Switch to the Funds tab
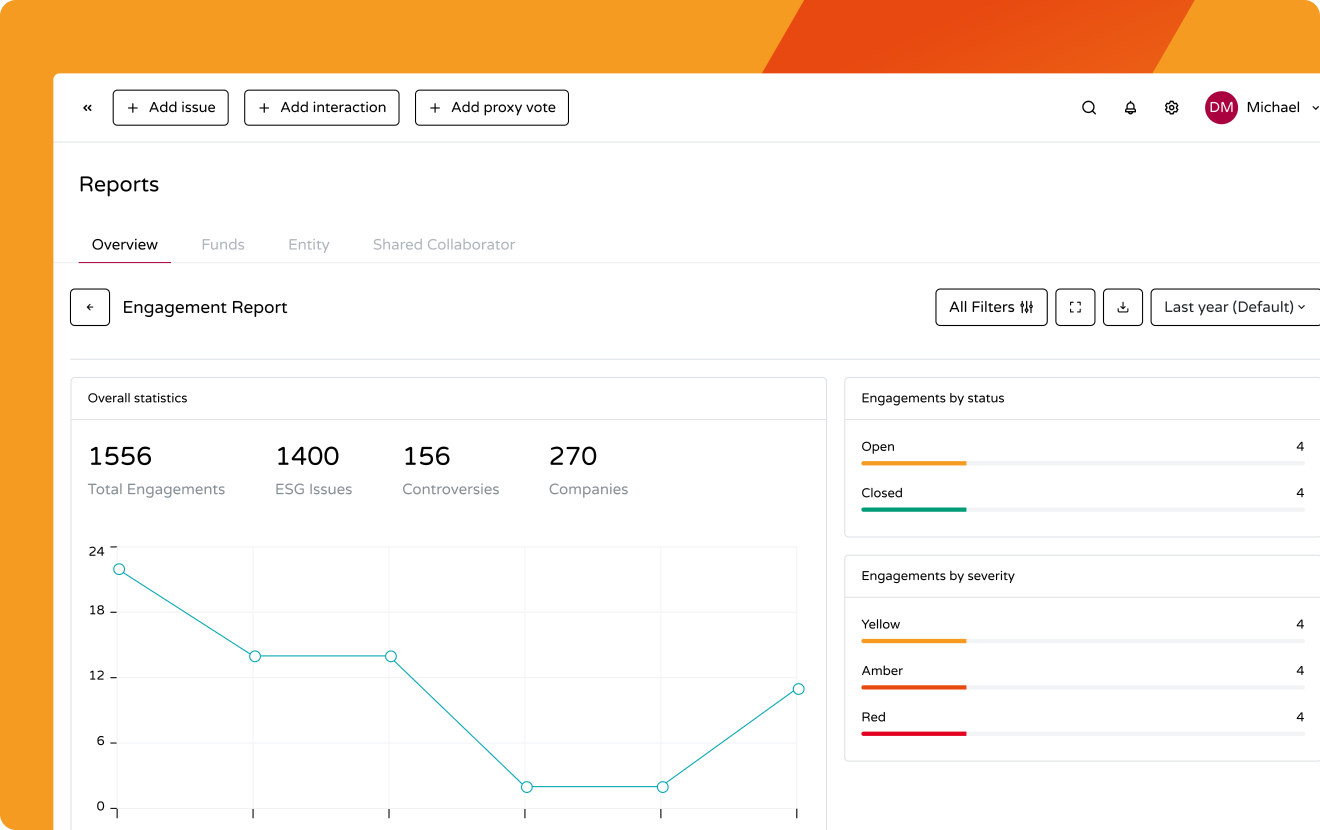The width and height of the screenshot is (1320, 830). click(x=223, y=245)
